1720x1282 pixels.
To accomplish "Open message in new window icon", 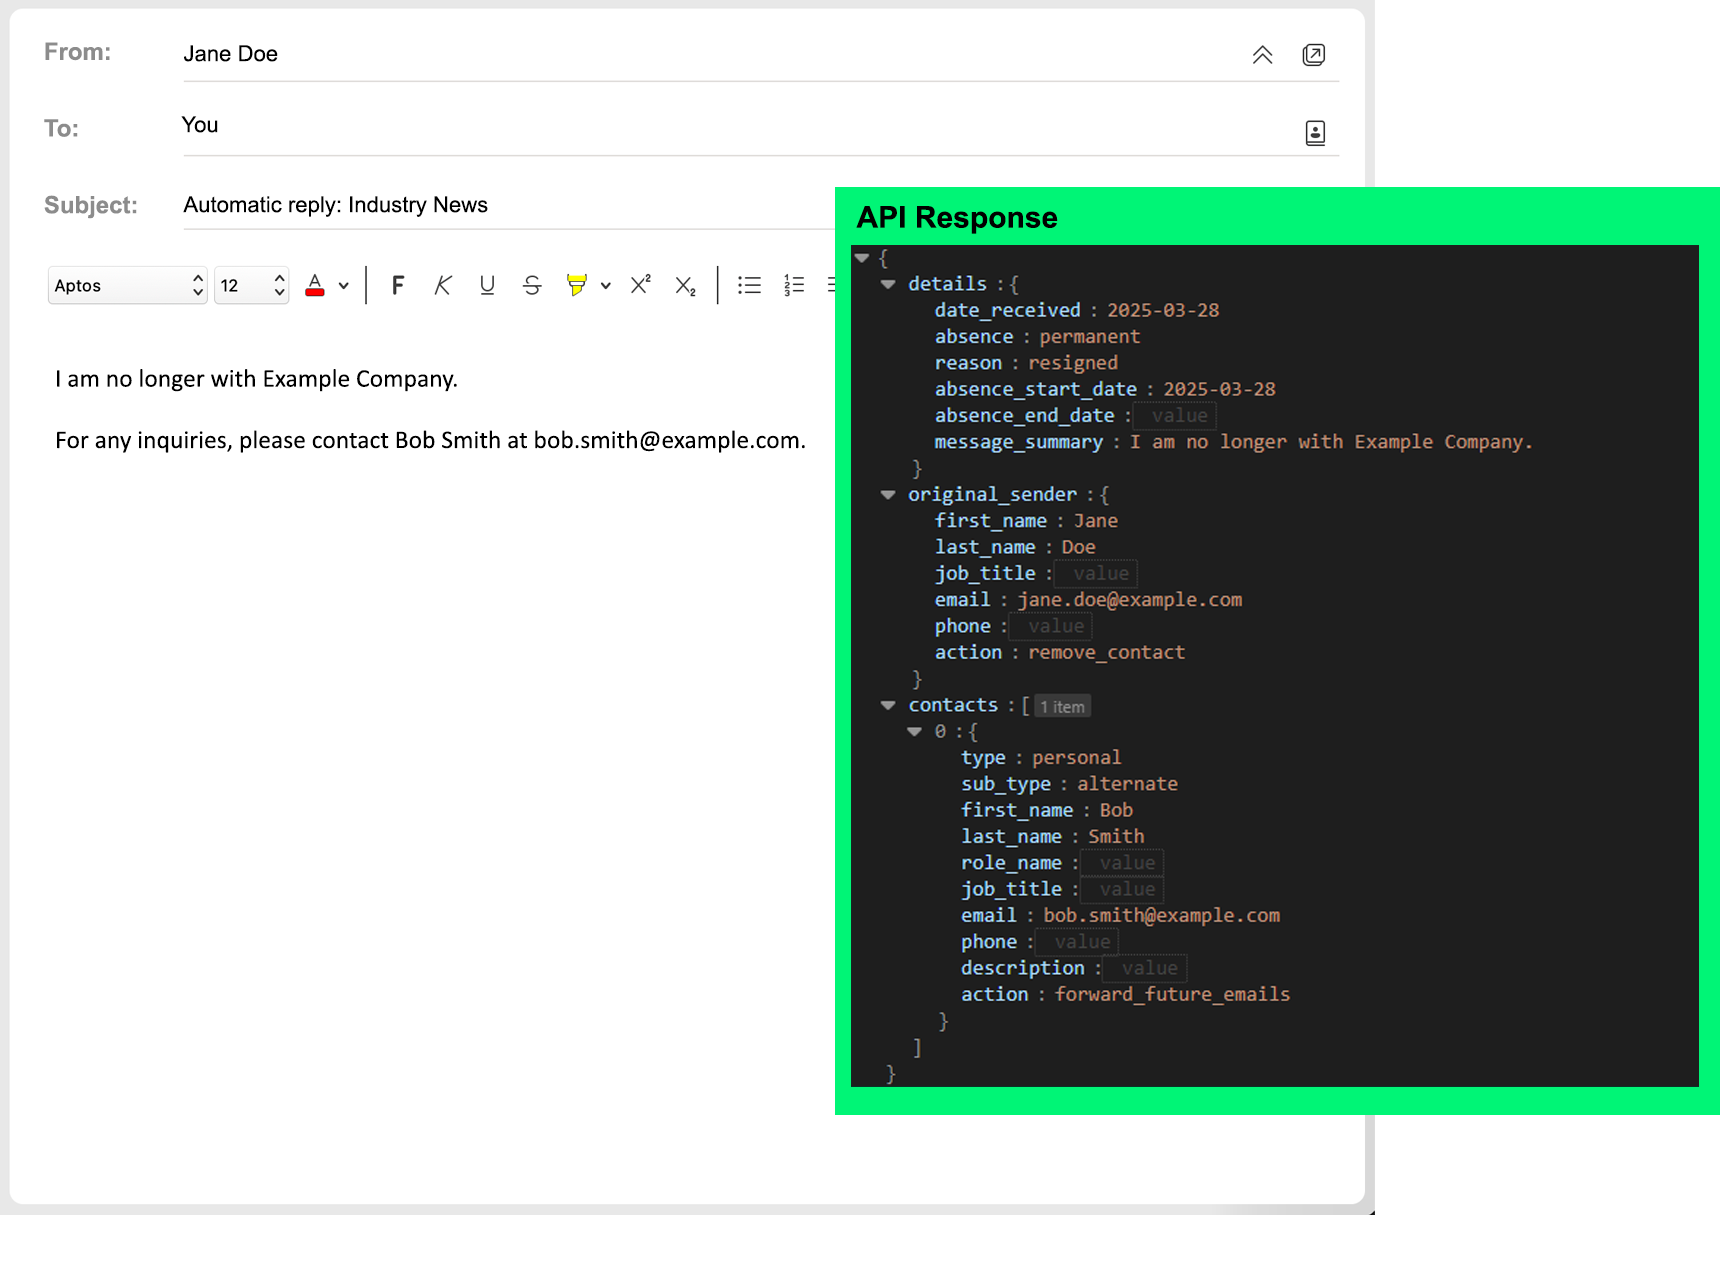I will (1314, 55).
